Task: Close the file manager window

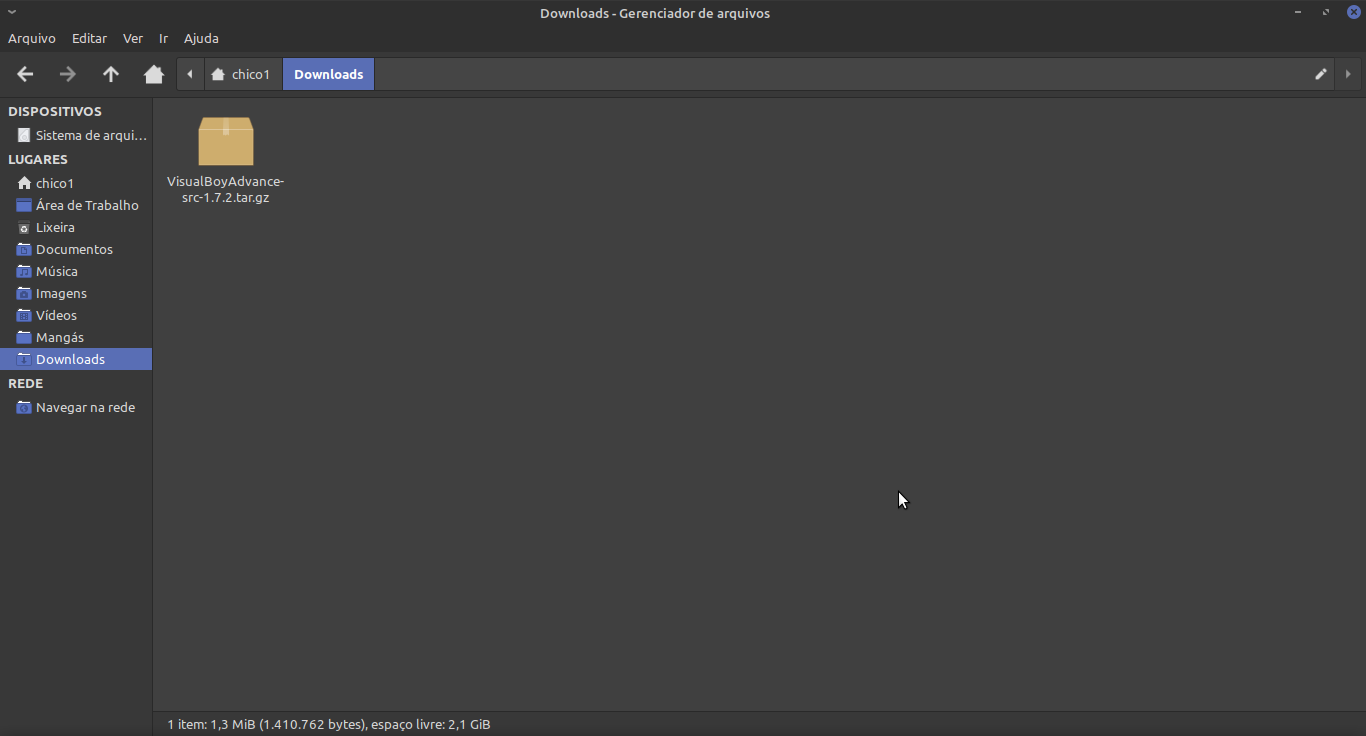Action: pyautogui.click(x=1354, y=12)
